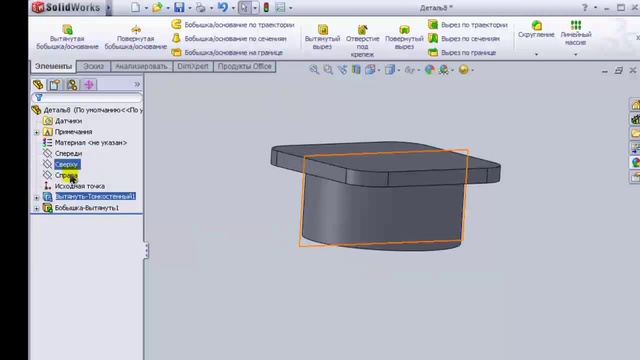The width and height of the screenshot is (640, 360).
Task: Open the SolidWorks menu flyout arrow
Action: 109,7
